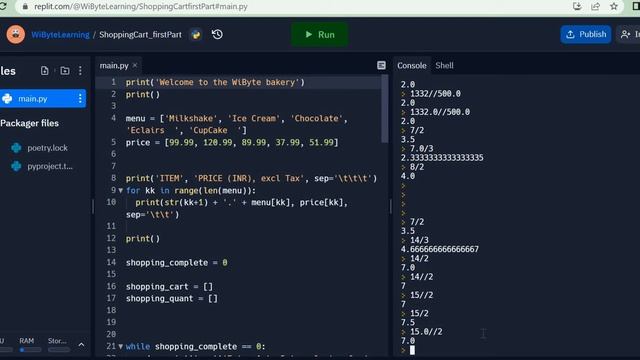Click the ShoppingCart_firstPart project name
Image resolution: width=640 pixels, height=360 pixels.
(140, 35)
